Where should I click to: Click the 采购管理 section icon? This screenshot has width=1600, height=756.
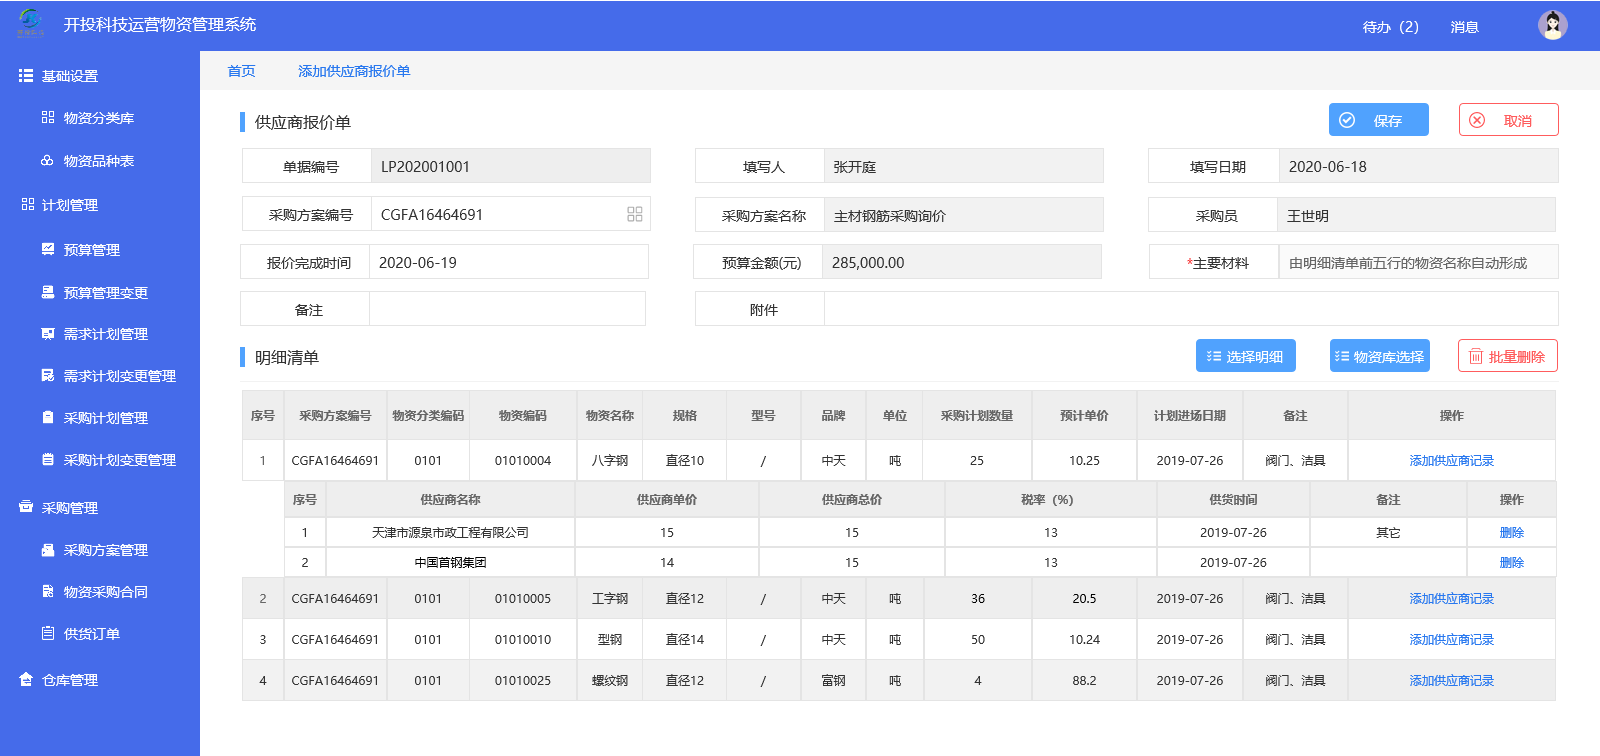(26, 507)
